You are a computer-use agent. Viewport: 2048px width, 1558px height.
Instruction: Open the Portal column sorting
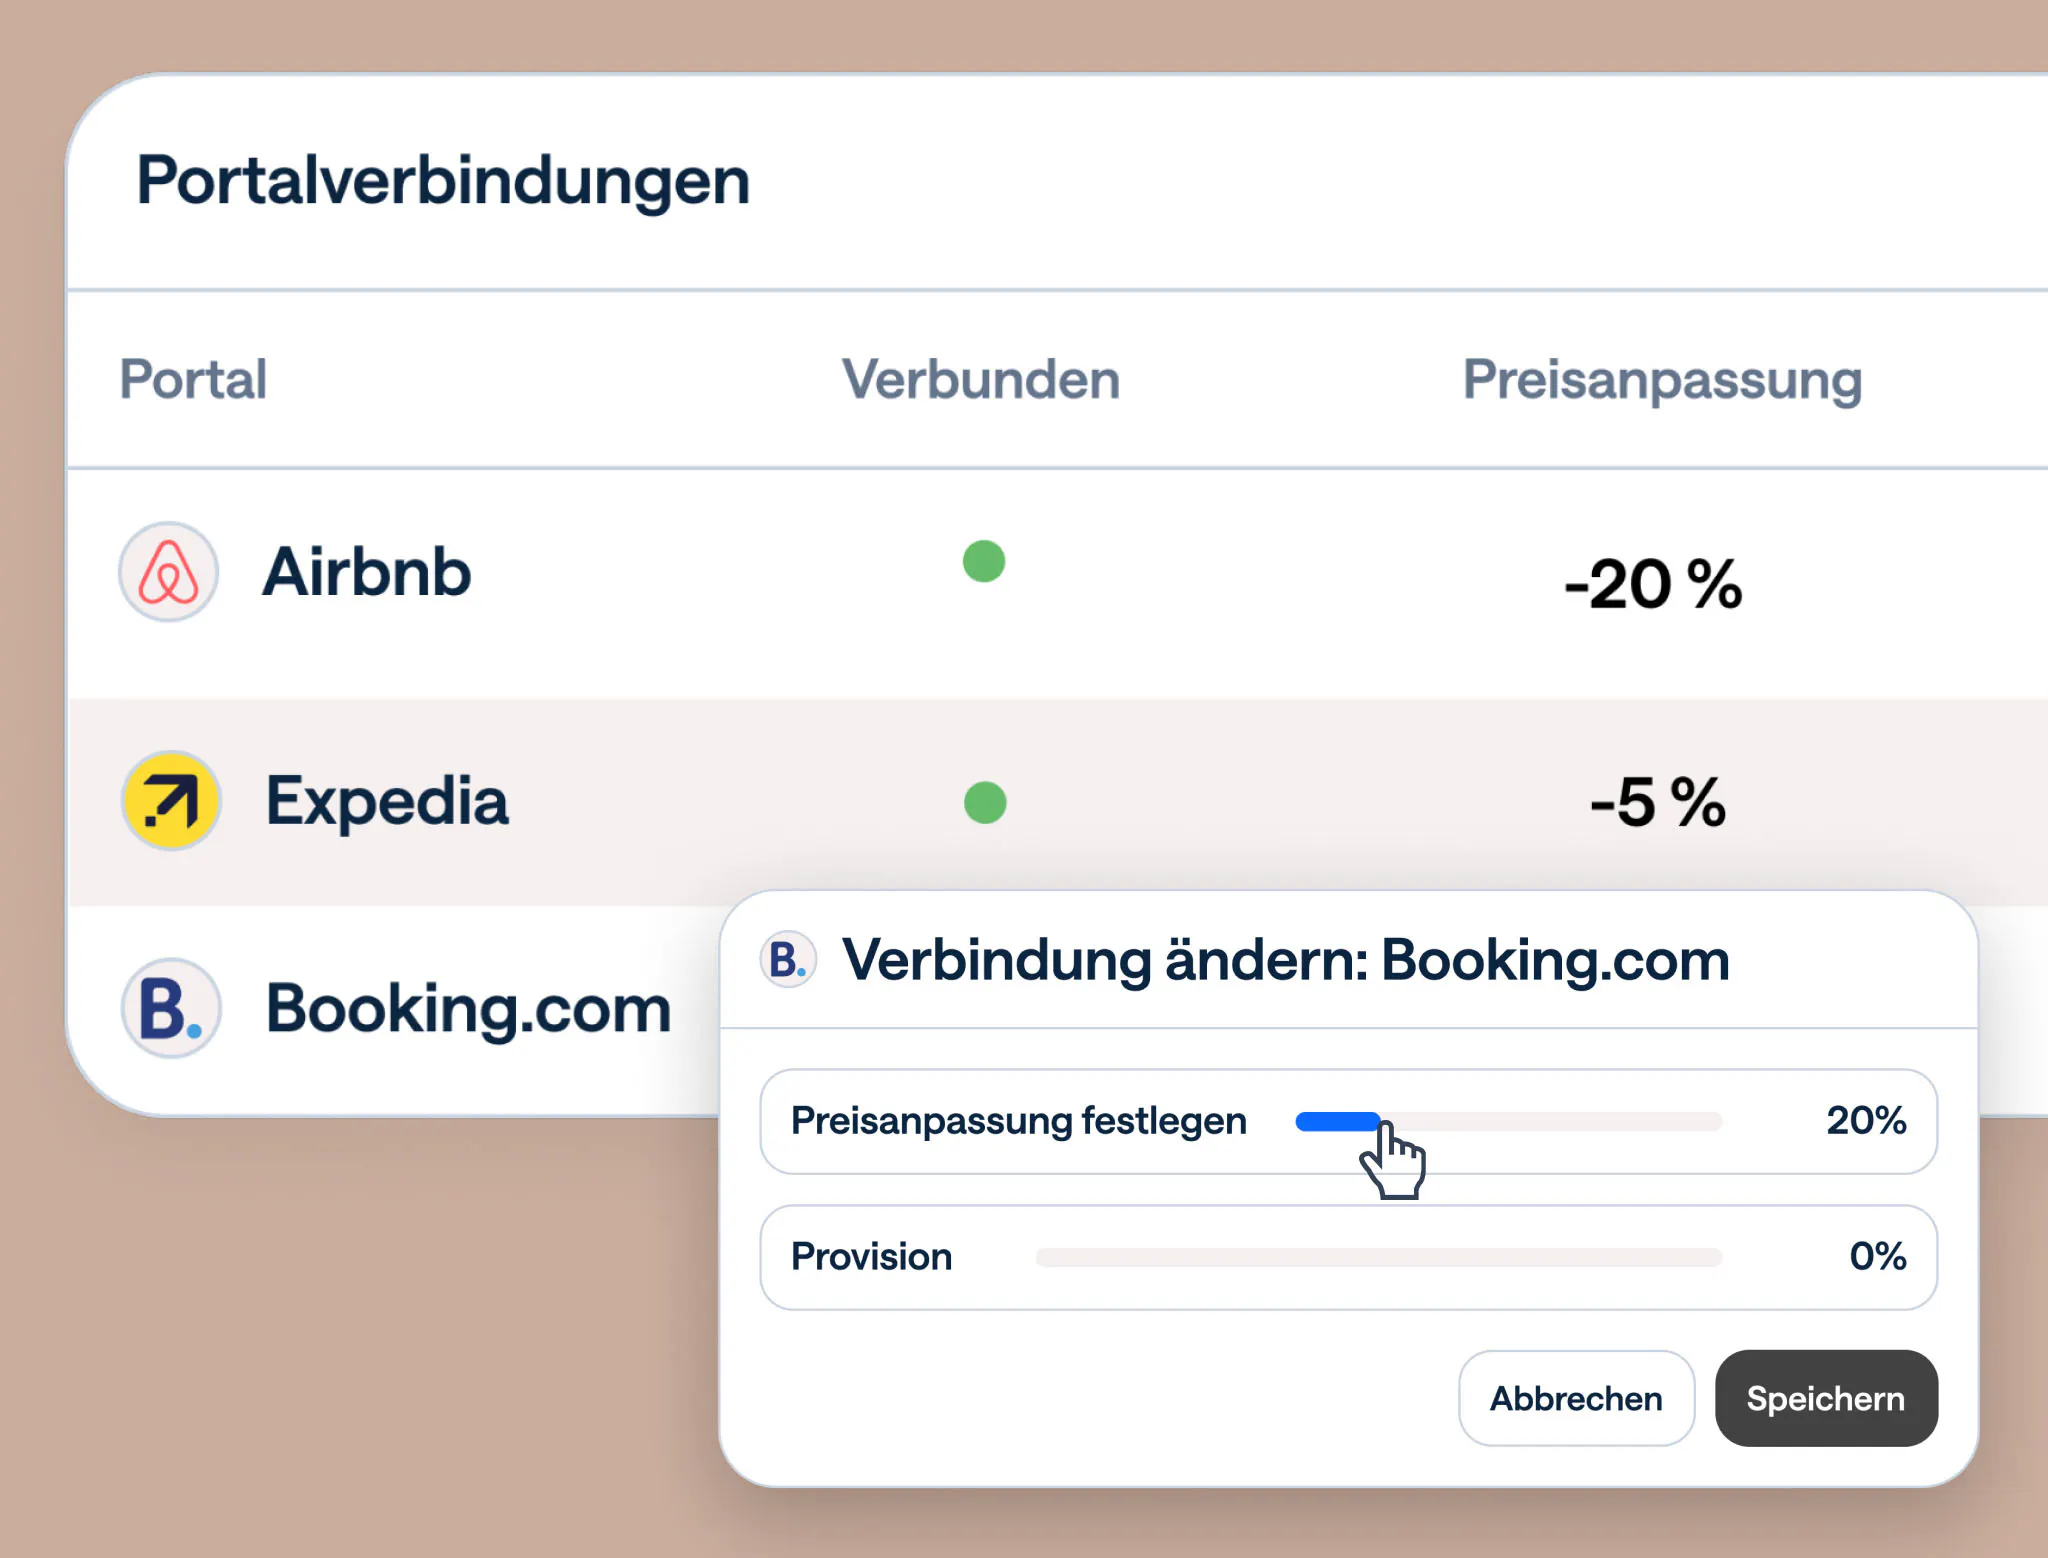192,379
